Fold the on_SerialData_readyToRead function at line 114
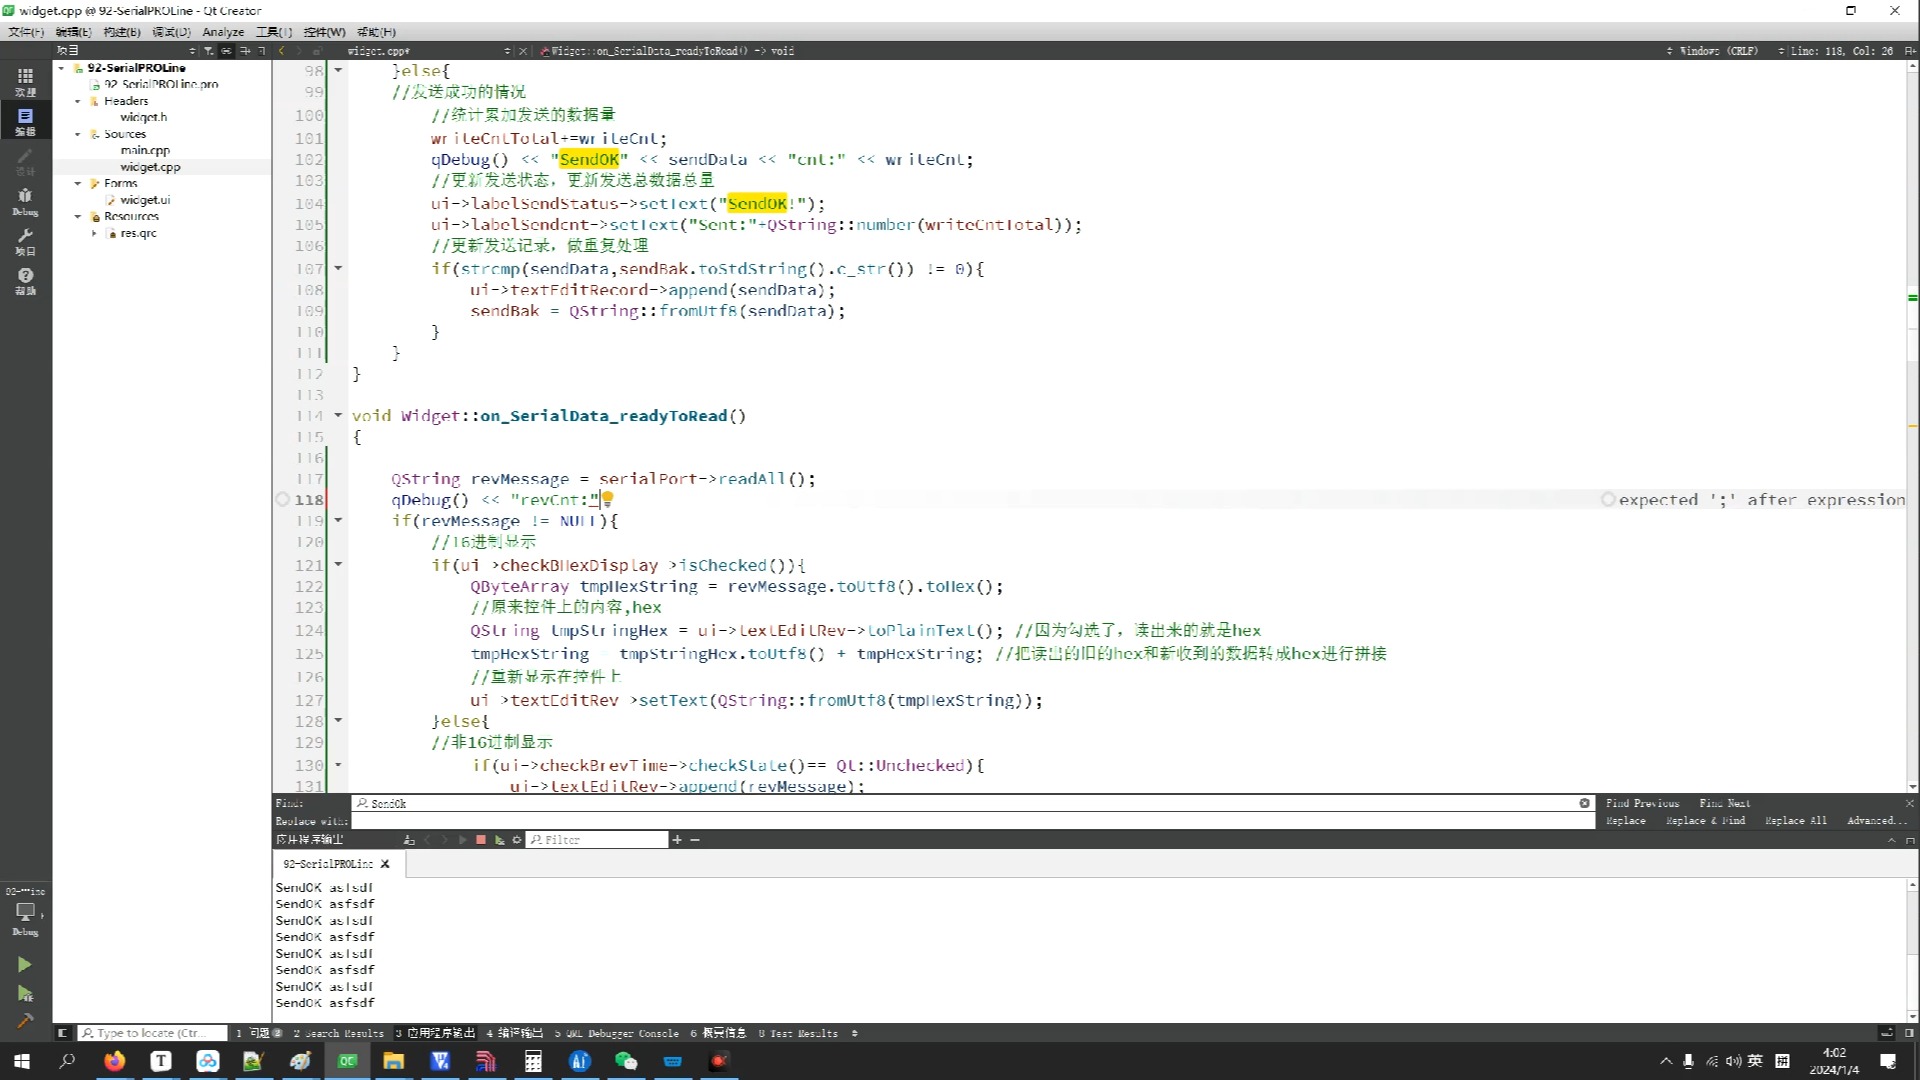The height and width of the screenshot is (1080, 1920). tap(338, 415)
